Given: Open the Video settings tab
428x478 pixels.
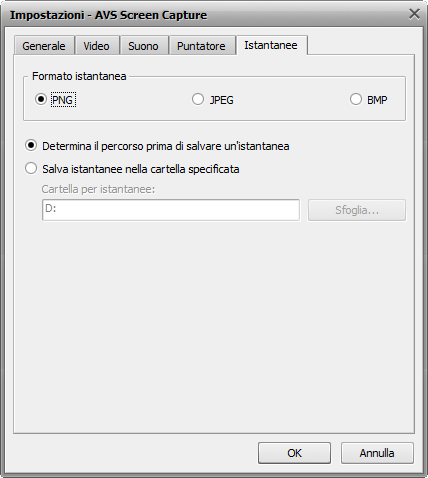Looking at the screenshot, I should [x=97, y=46].
